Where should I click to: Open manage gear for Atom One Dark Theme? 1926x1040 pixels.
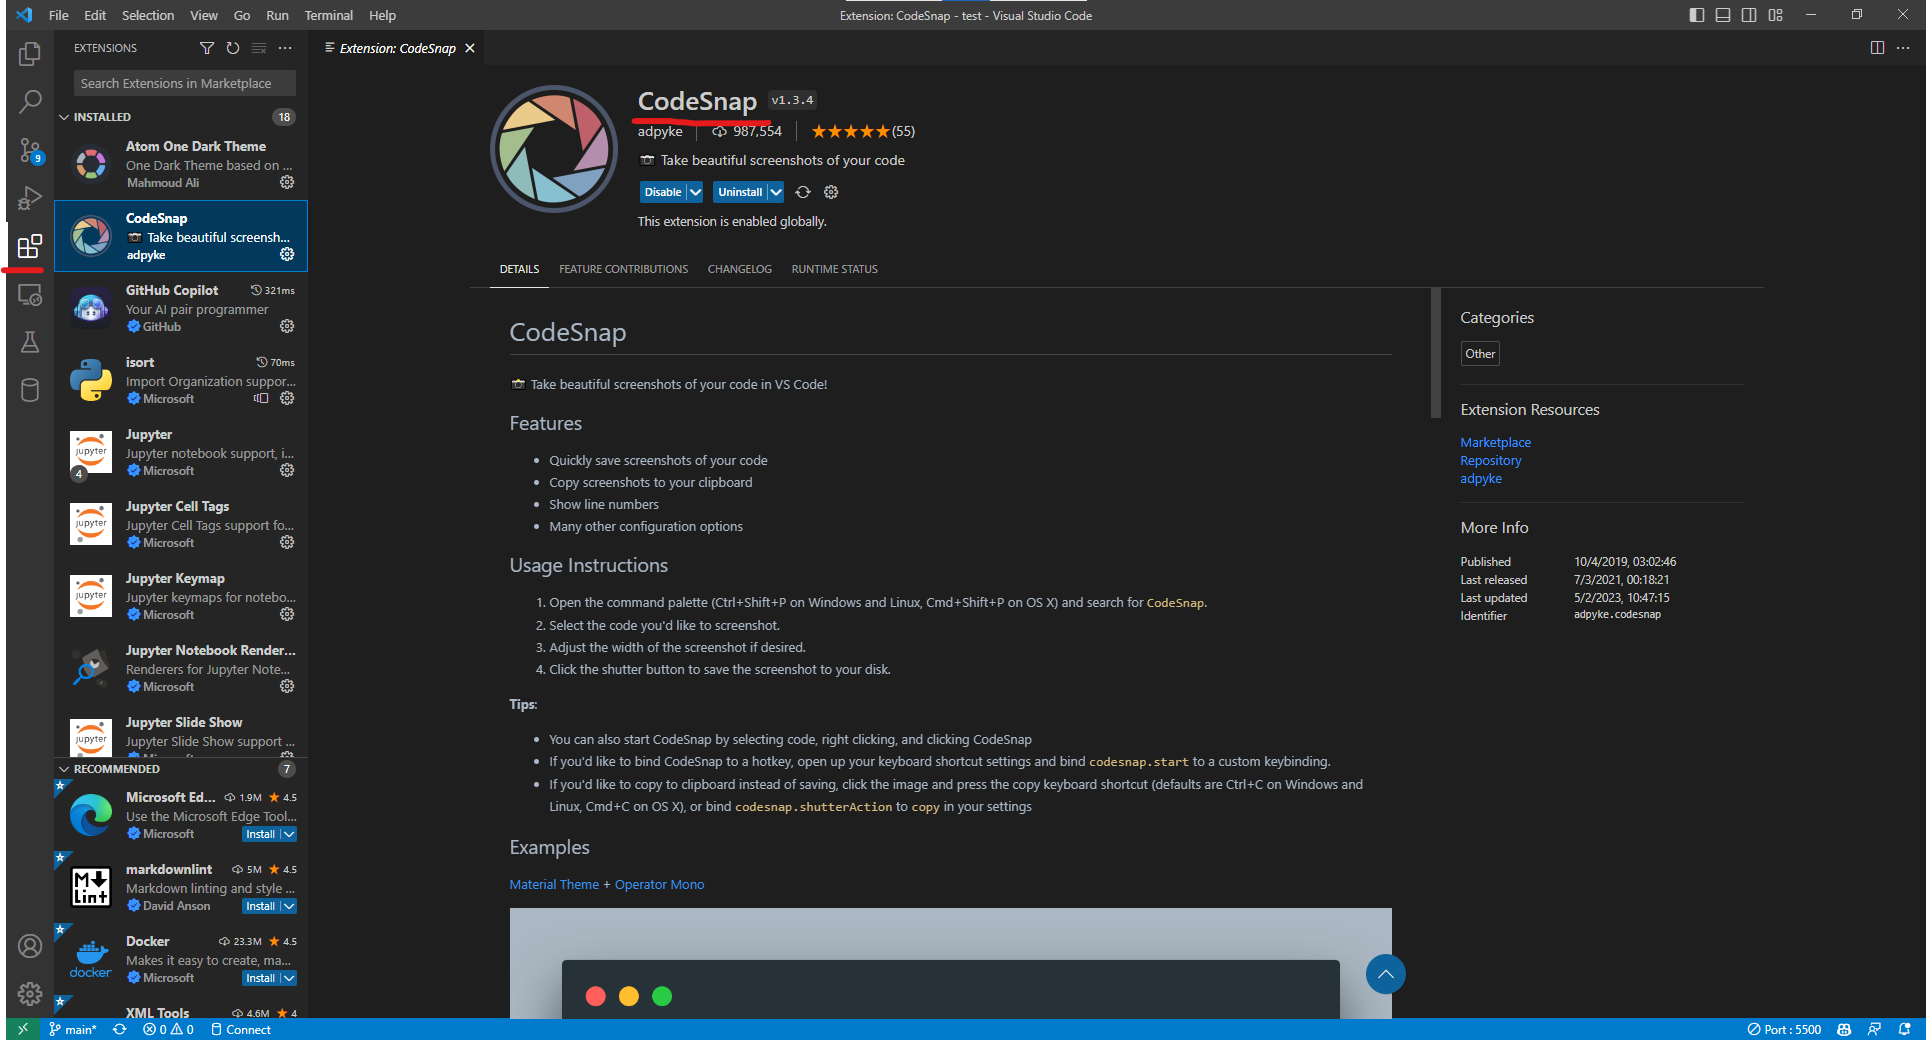pos(287,182)
